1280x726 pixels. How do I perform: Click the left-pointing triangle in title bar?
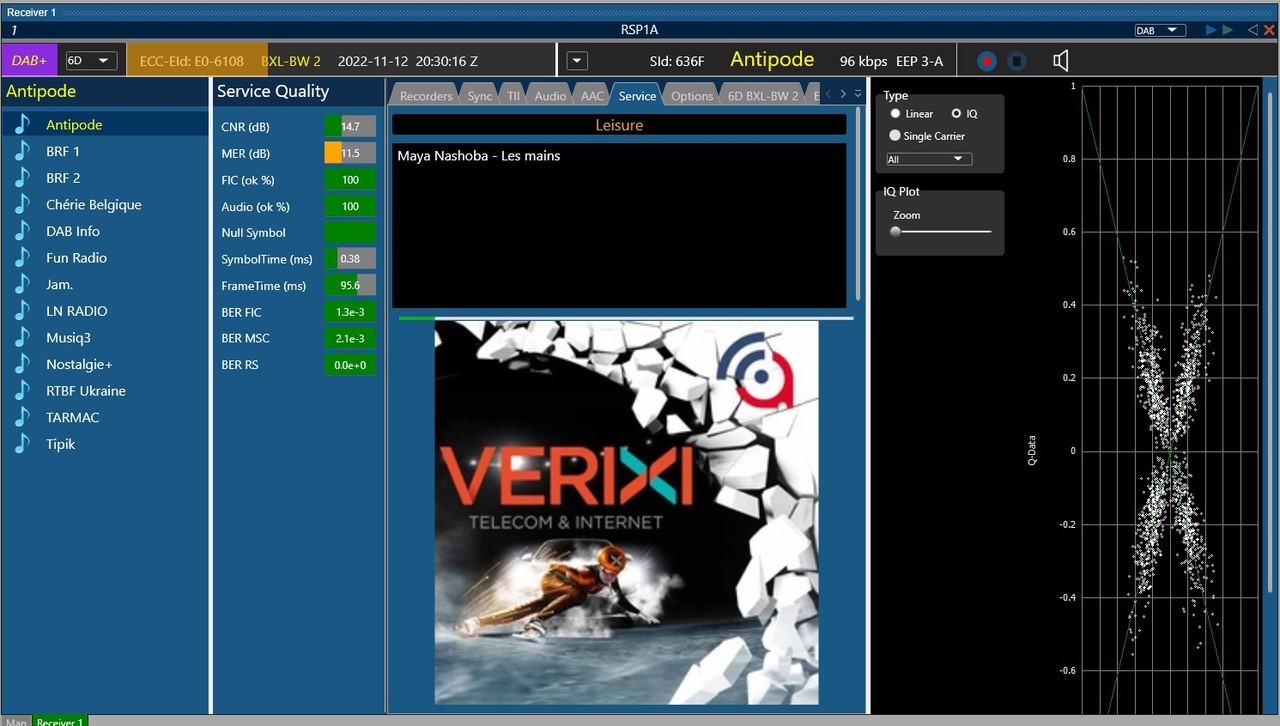pyautogui.click(x=1253, y=30)
